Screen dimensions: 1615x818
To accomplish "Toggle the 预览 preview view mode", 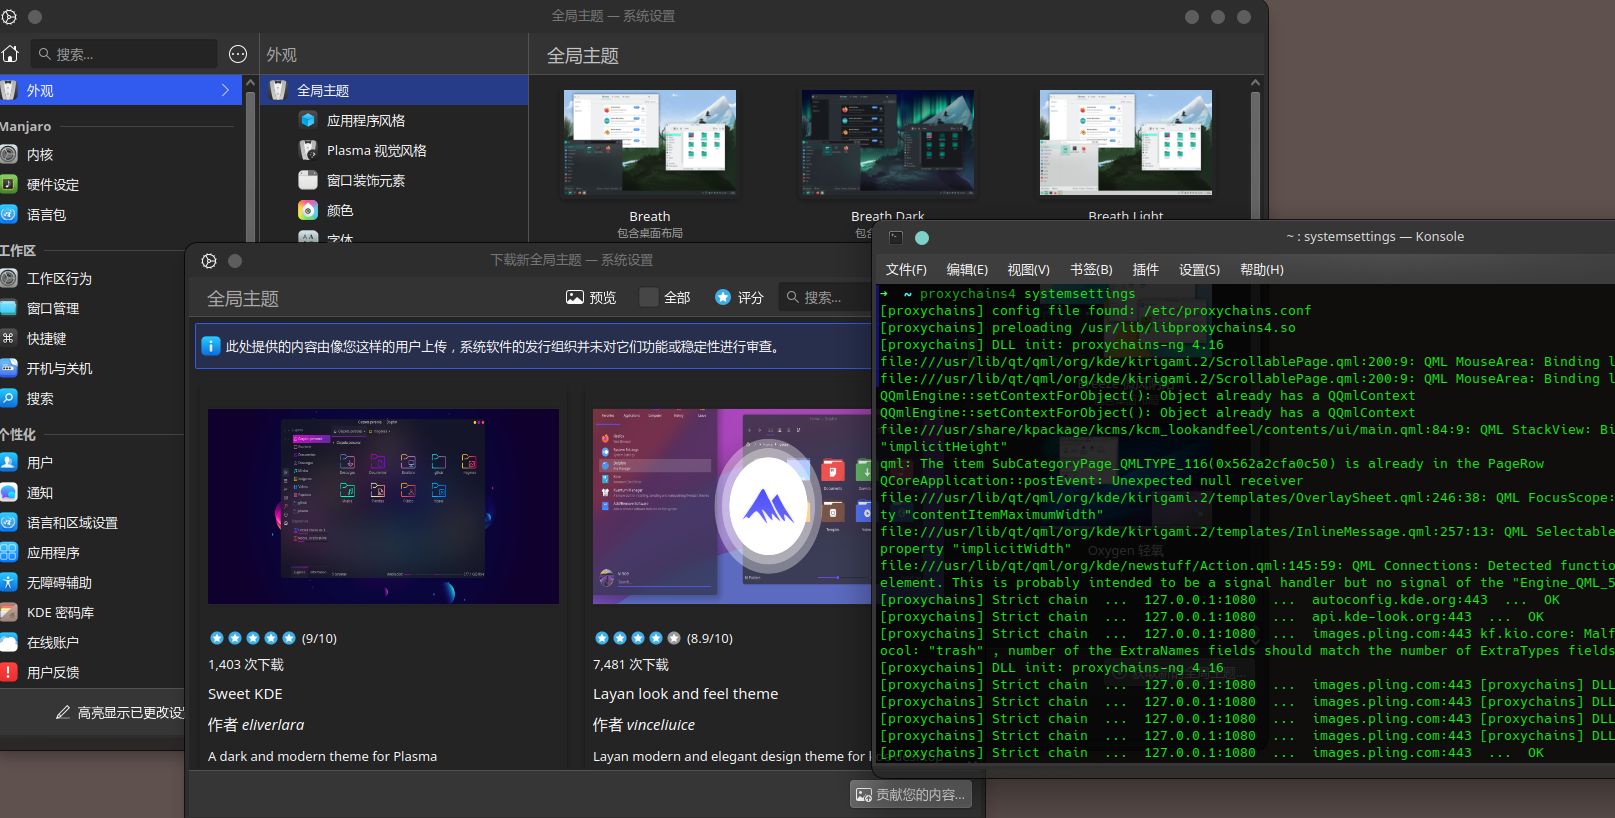I will pyautogui.click(x=591, y=298).
